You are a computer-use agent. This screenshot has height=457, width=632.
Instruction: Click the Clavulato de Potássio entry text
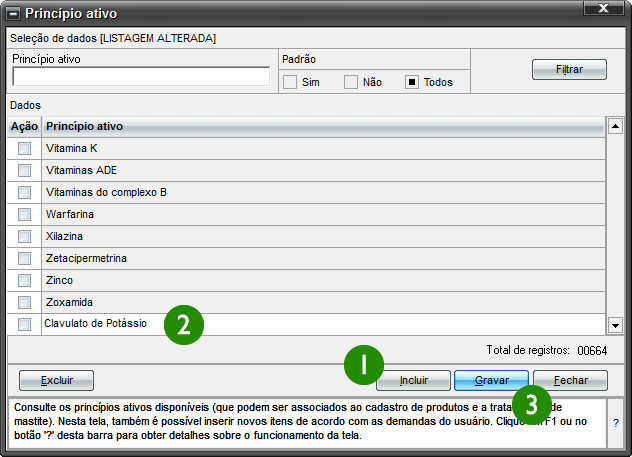96,323
